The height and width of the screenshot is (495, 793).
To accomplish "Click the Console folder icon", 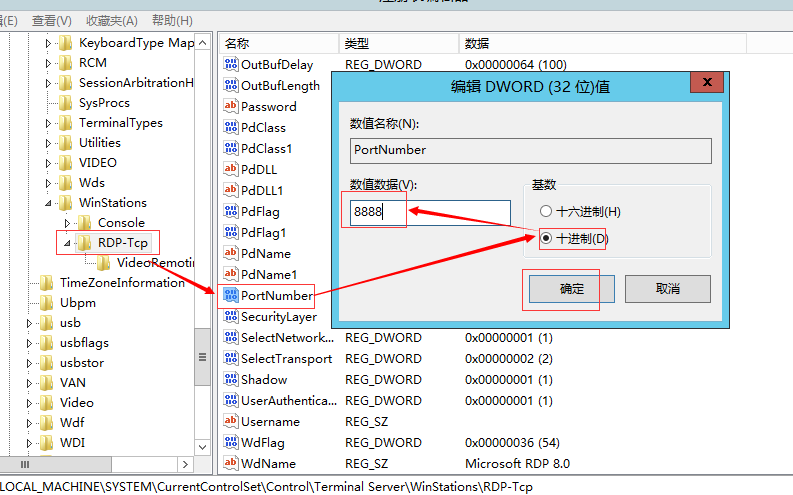I will 84,222.
